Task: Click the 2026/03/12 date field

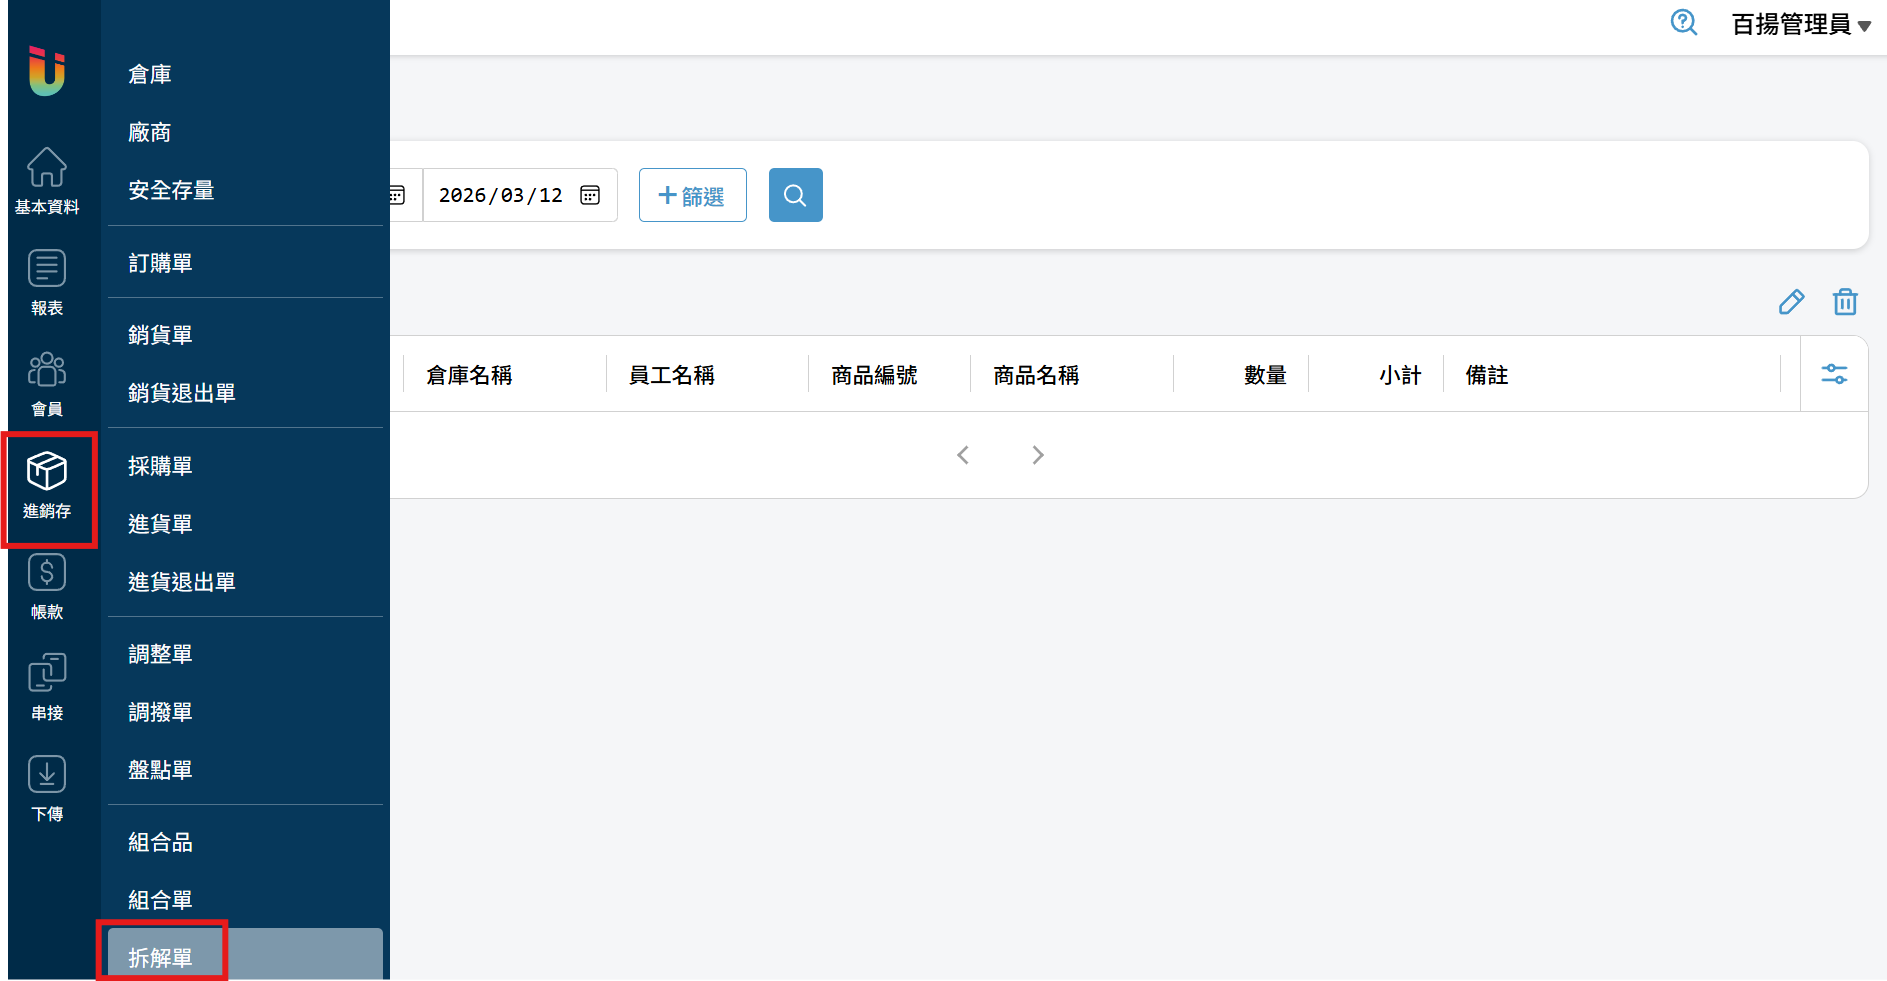Action: coord(500,195)
